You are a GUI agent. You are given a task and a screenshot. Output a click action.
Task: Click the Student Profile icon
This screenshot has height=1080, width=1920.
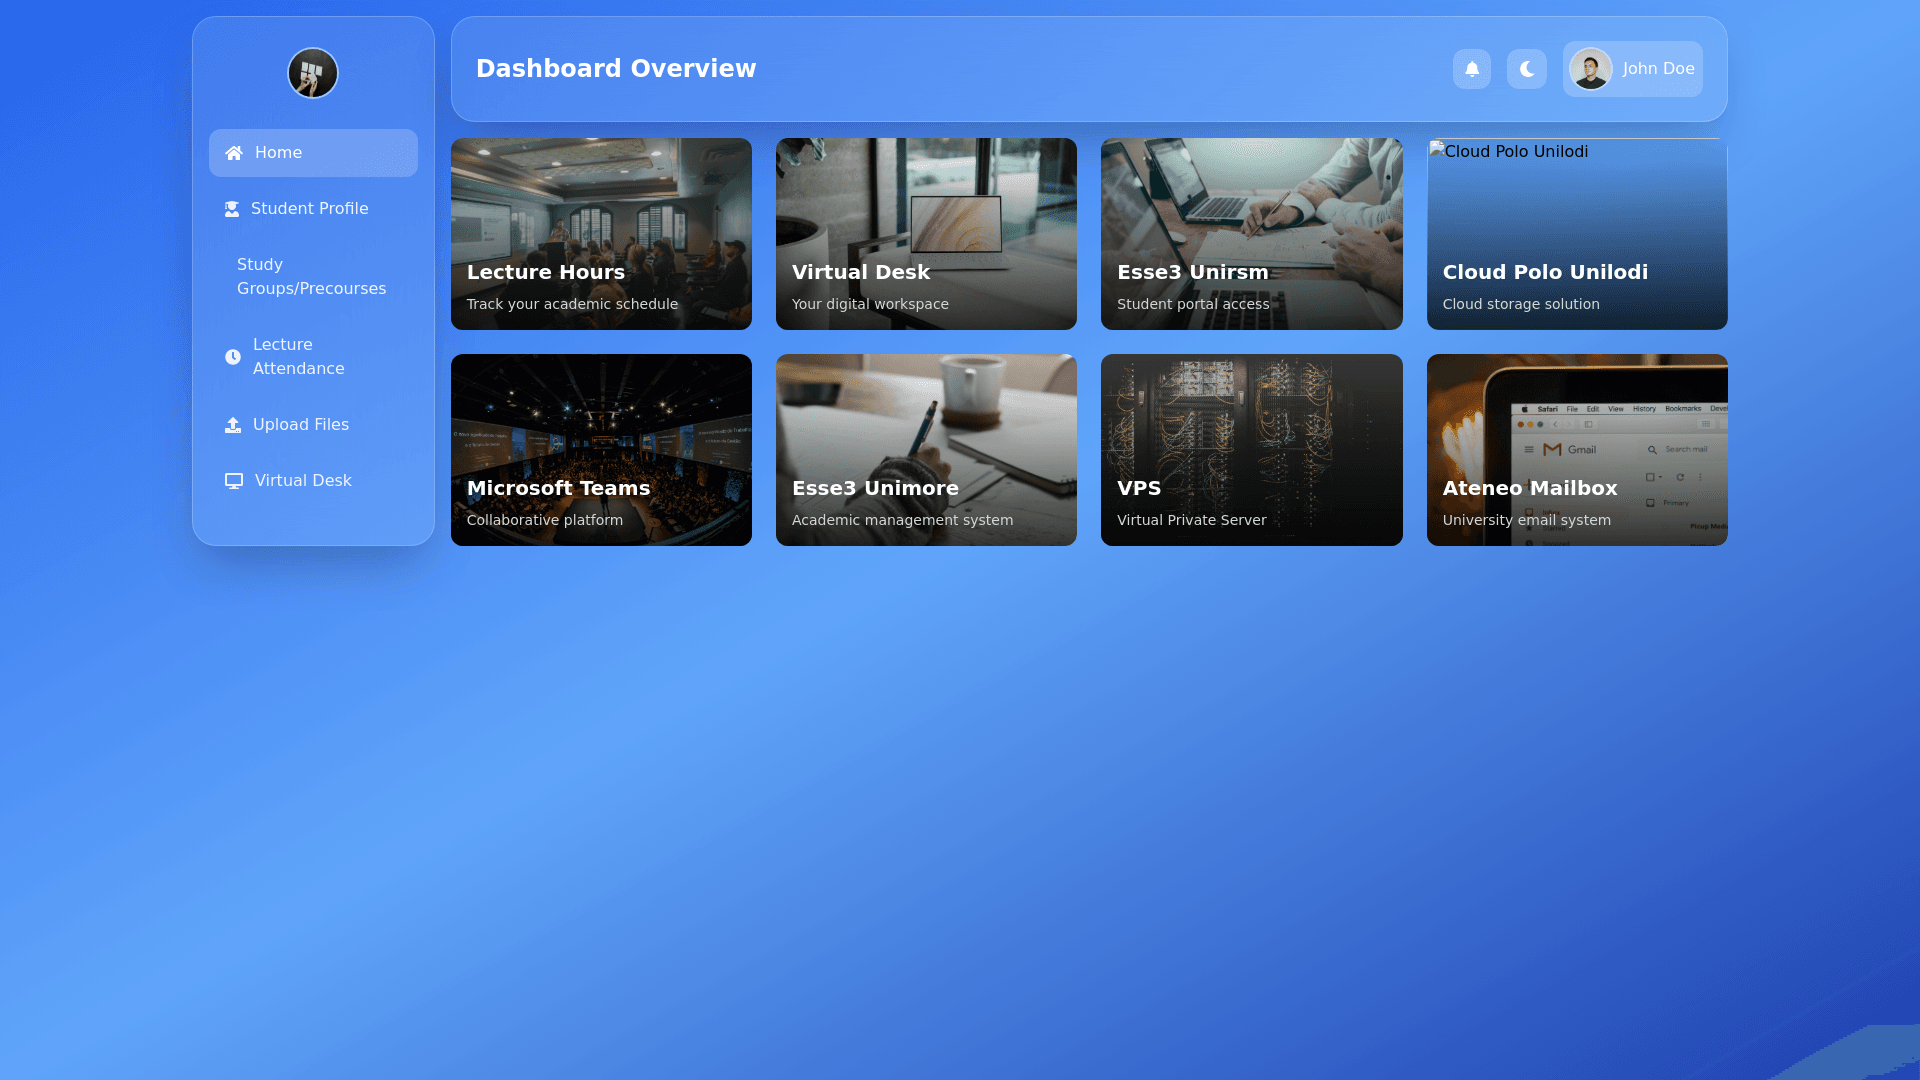[x=231, y=208]
